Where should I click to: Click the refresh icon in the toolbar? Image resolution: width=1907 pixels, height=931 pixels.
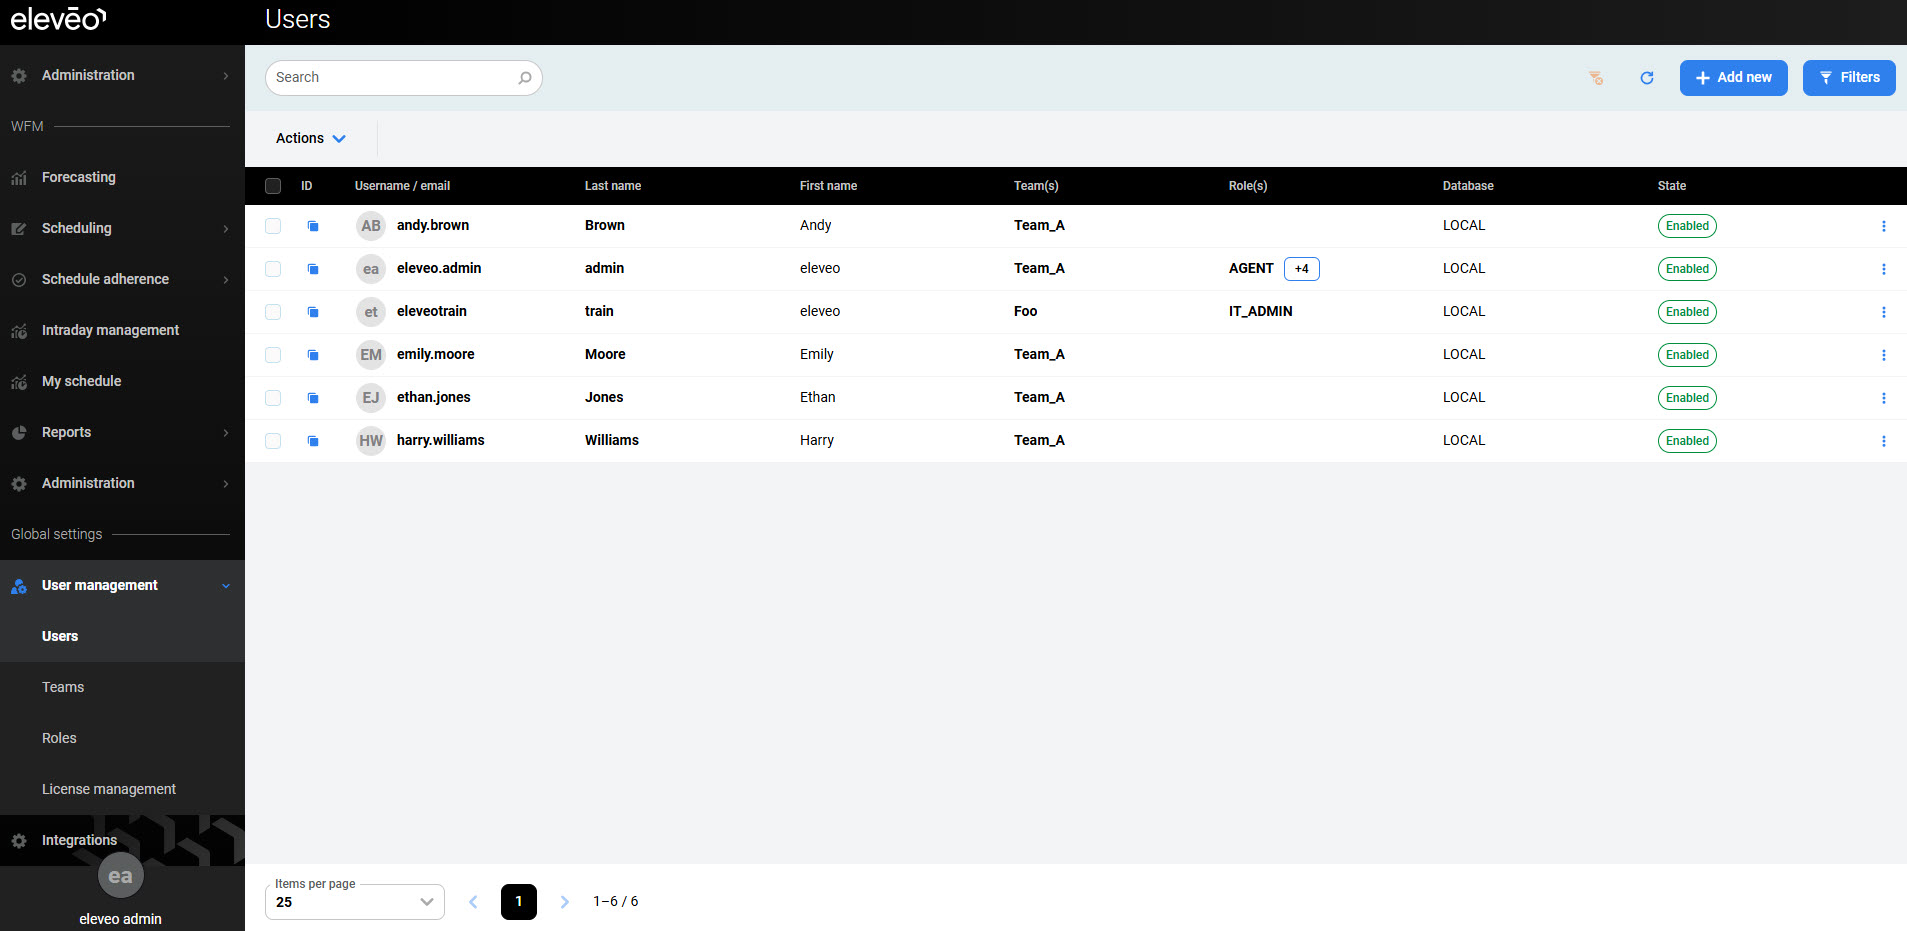pos(1646,78)
